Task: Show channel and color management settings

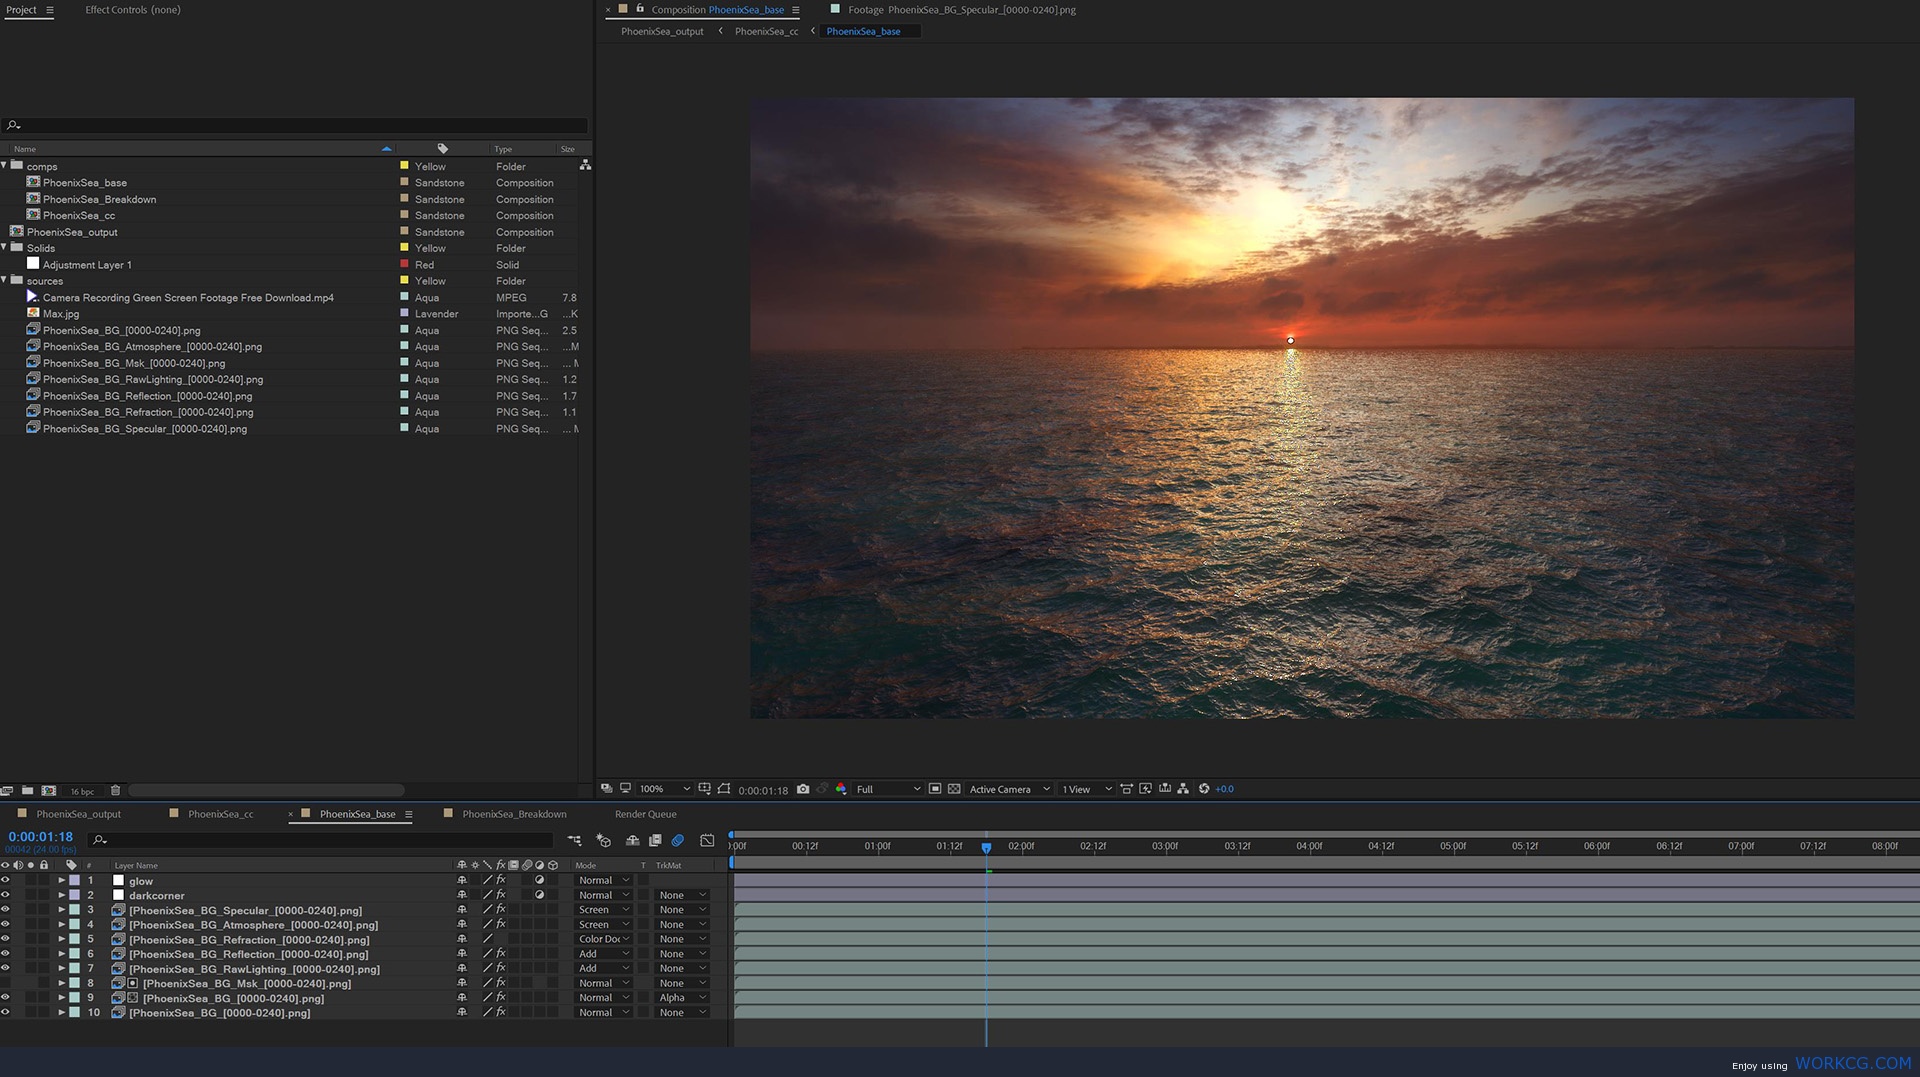Action: click(x=840, y=789)
